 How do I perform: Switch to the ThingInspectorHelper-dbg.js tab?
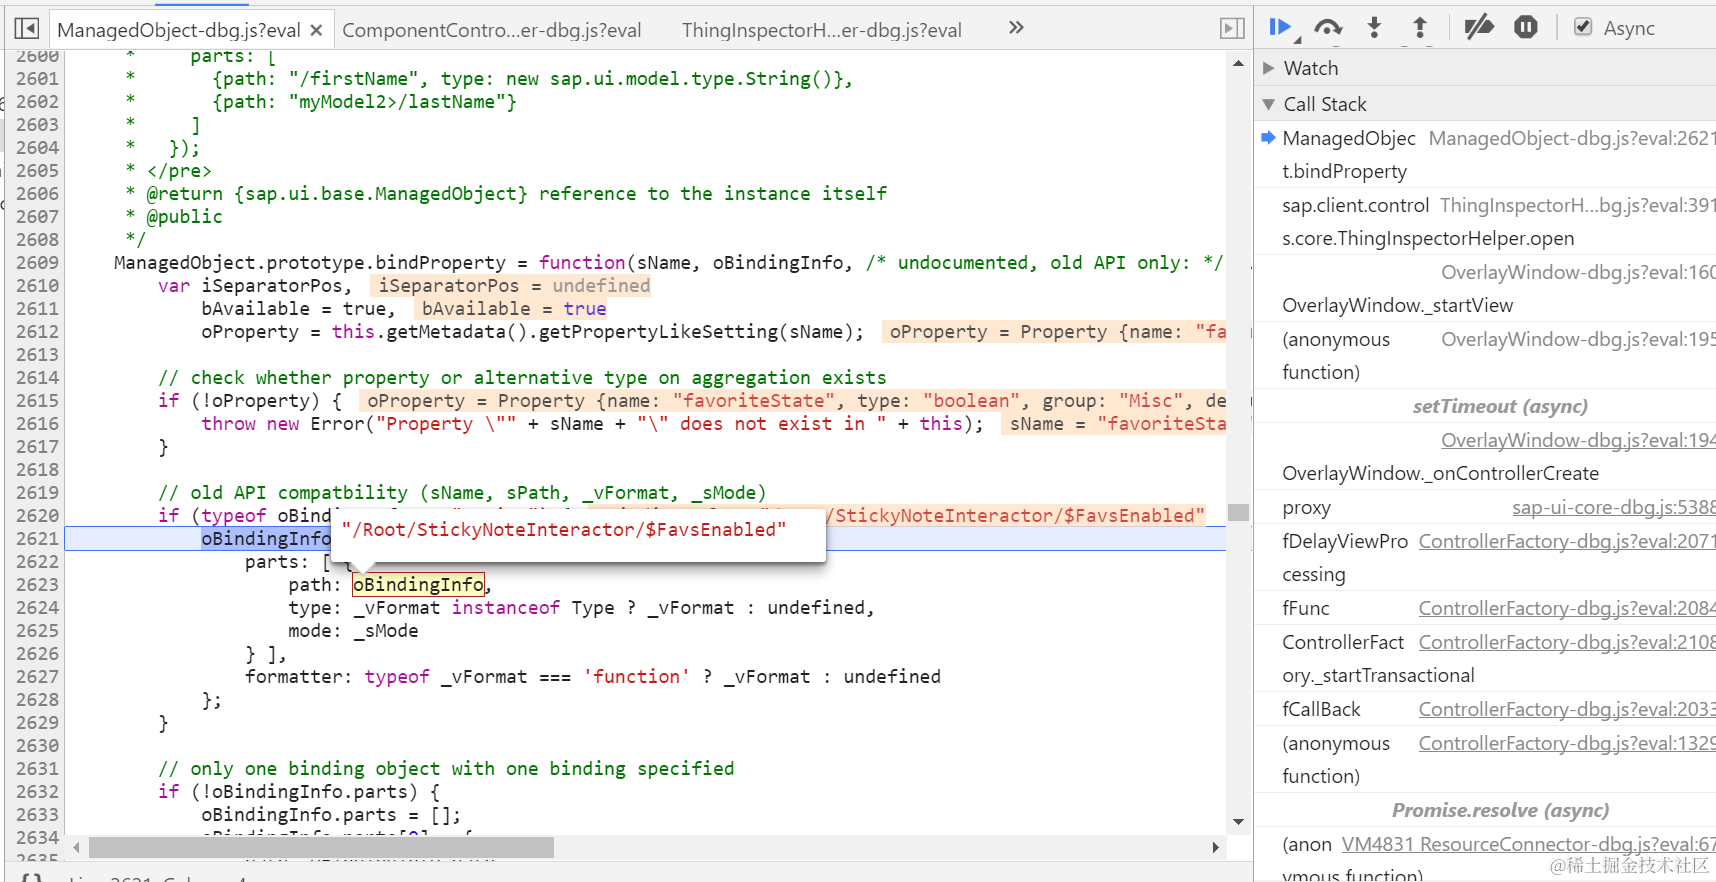tap(822, 30)
